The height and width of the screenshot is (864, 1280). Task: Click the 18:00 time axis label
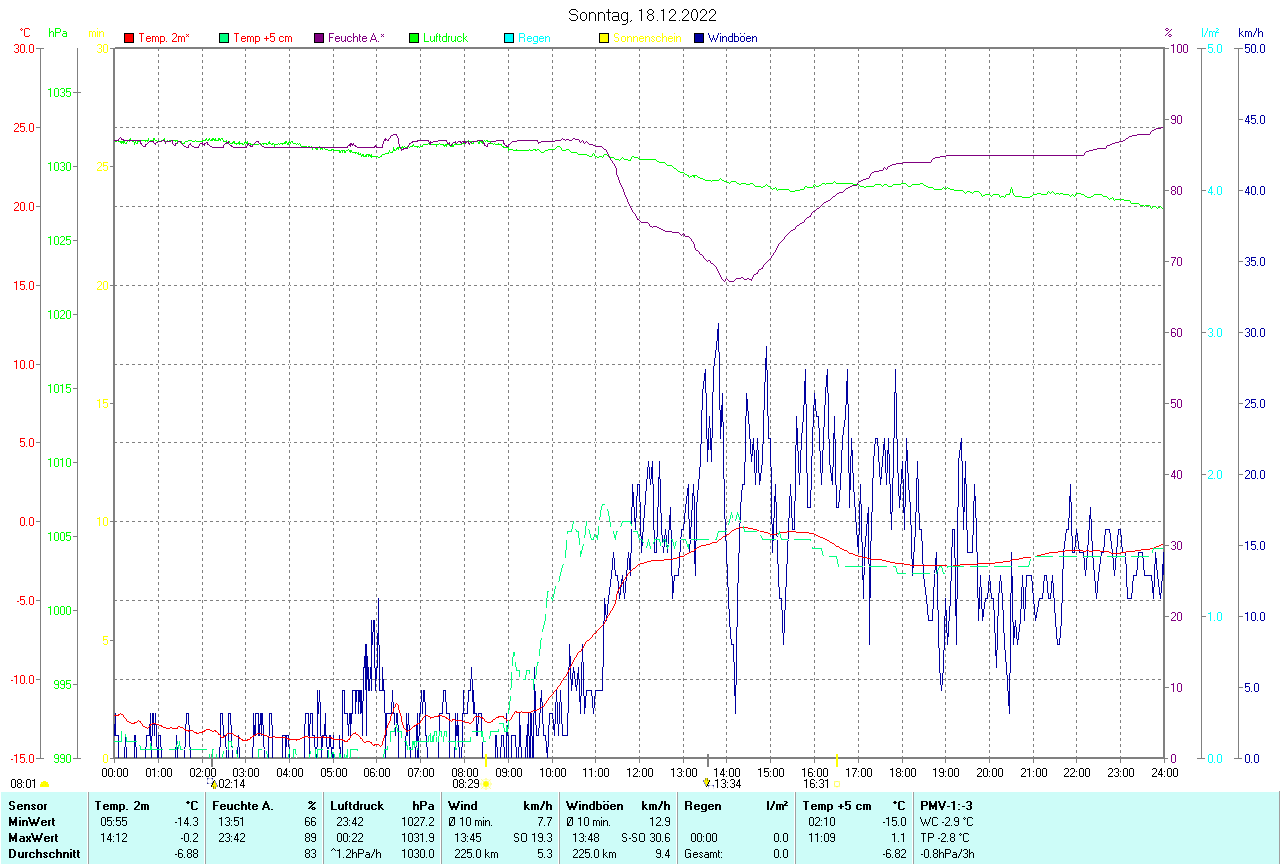(902, 772)
